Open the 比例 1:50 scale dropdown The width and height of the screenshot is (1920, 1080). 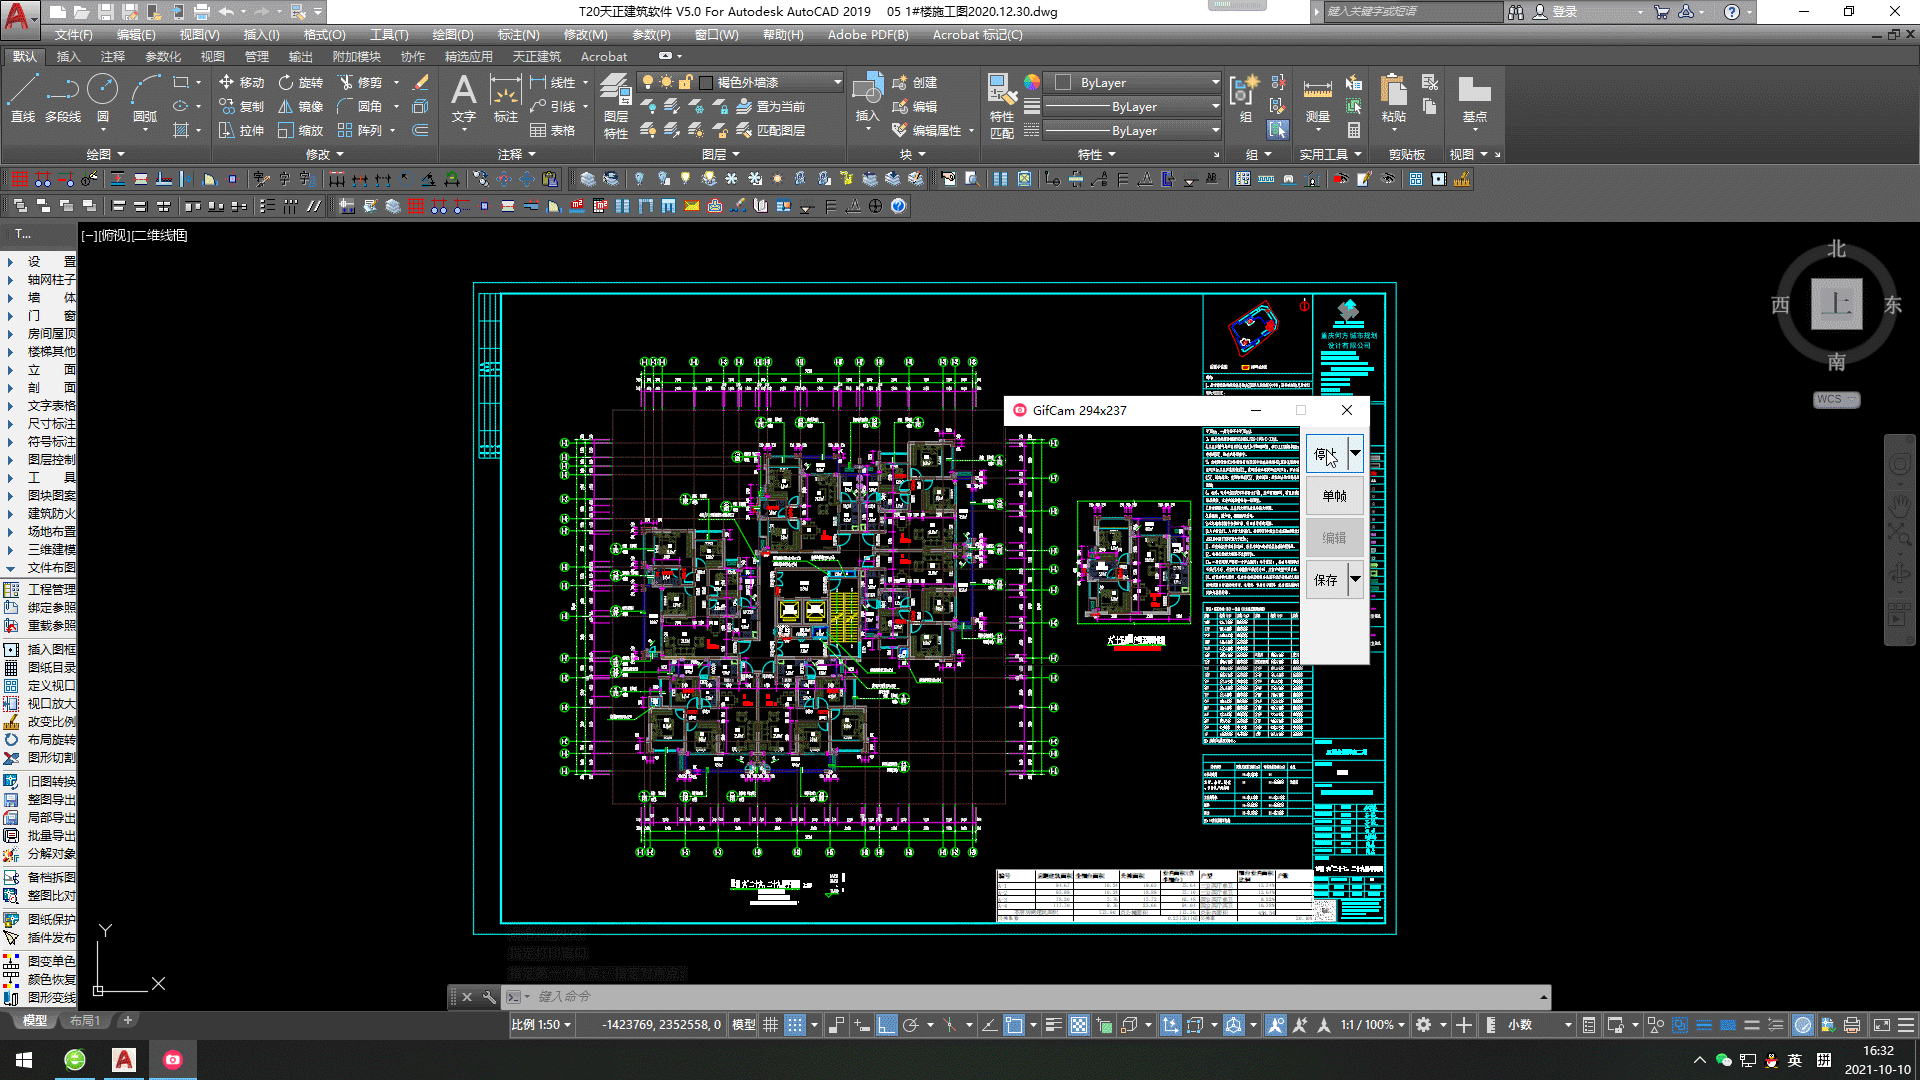[x=541, y=1025]
